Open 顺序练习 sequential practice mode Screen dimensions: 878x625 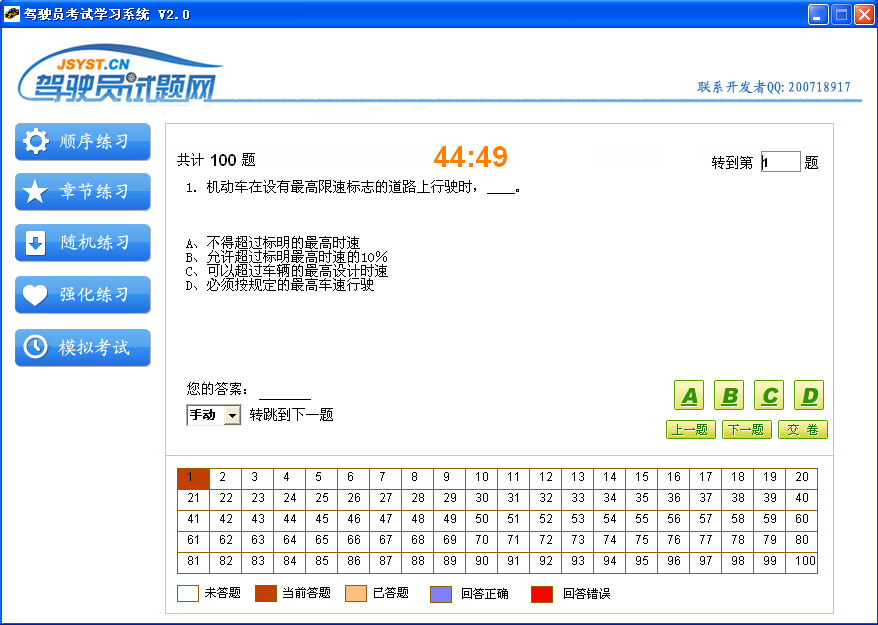point(83,142)
